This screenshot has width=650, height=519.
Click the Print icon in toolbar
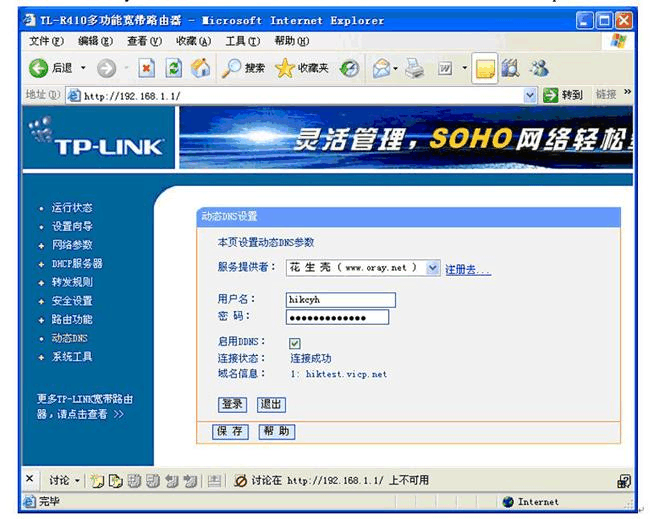pos(415,68)
